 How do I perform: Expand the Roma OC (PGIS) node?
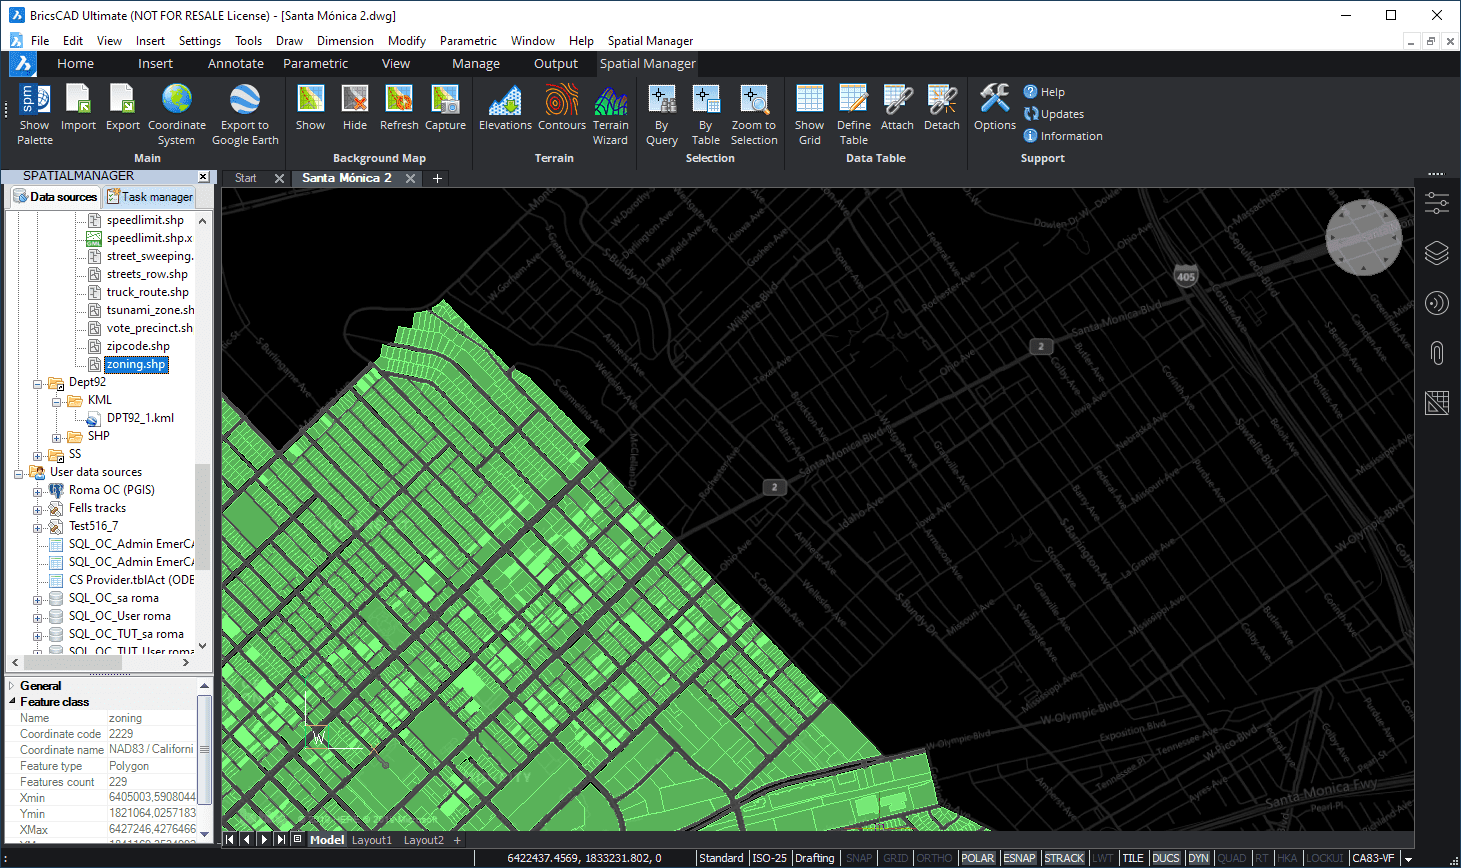click(x=38, y=491)
